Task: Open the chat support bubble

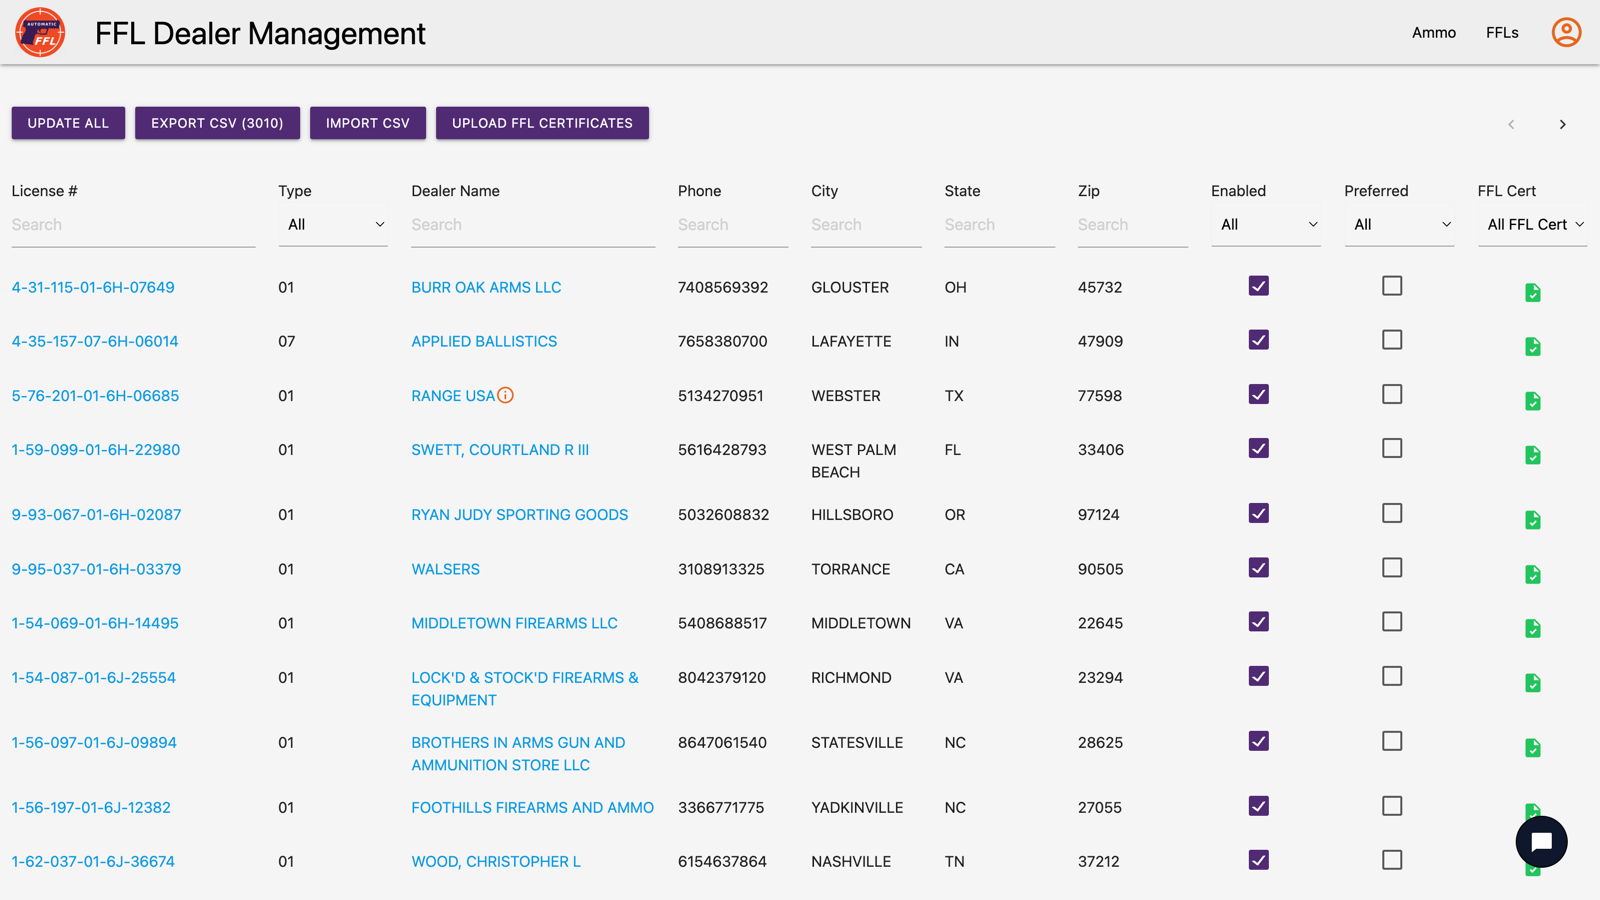Action: (x=1541, y=842)
